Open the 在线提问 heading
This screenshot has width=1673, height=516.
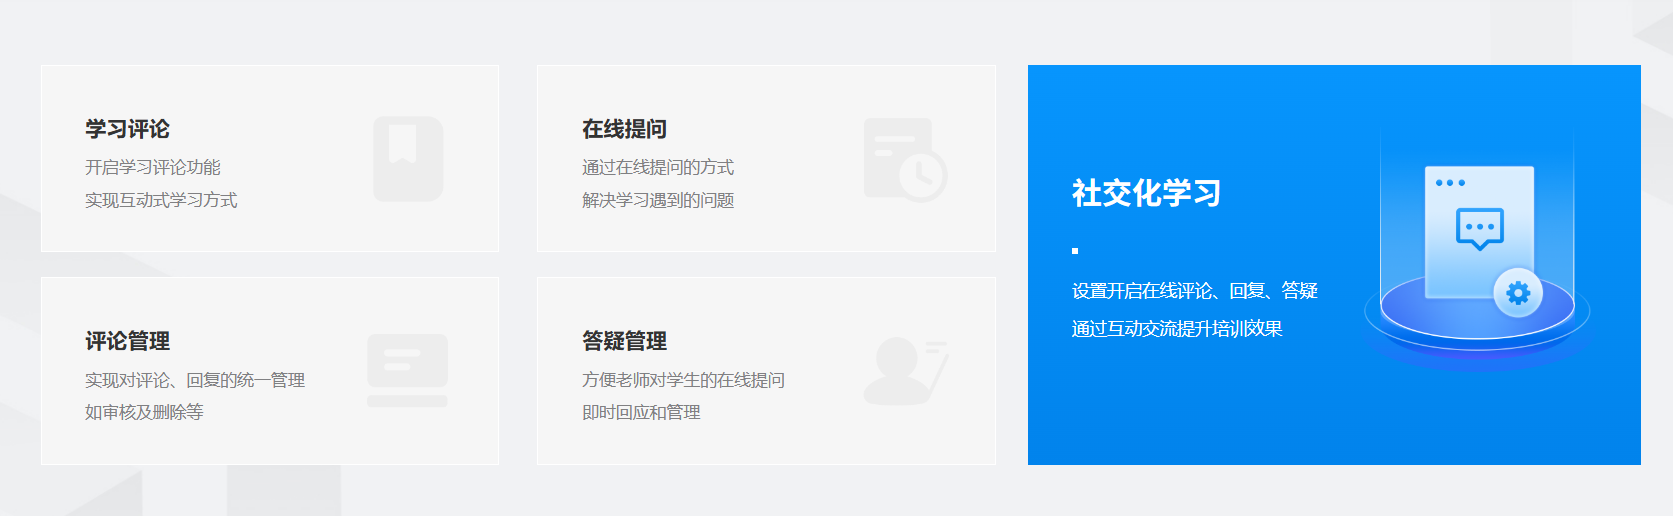[x=624, y=129]
